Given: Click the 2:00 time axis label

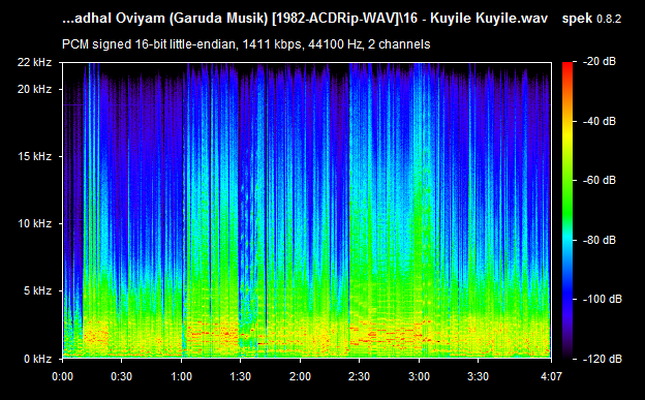Looking at the screenshot, I should 300,376.
